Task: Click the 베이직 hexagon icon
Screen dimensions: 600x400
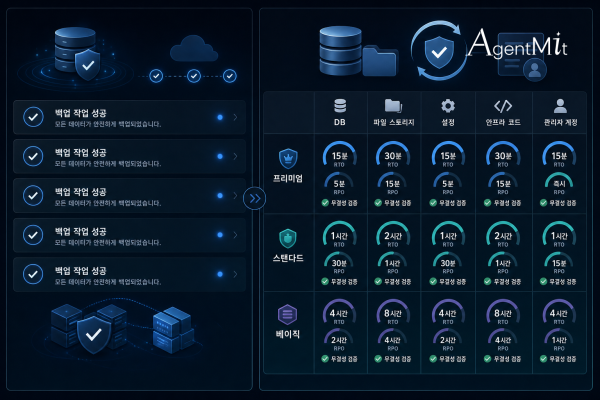Action: (x=287, y=315)
